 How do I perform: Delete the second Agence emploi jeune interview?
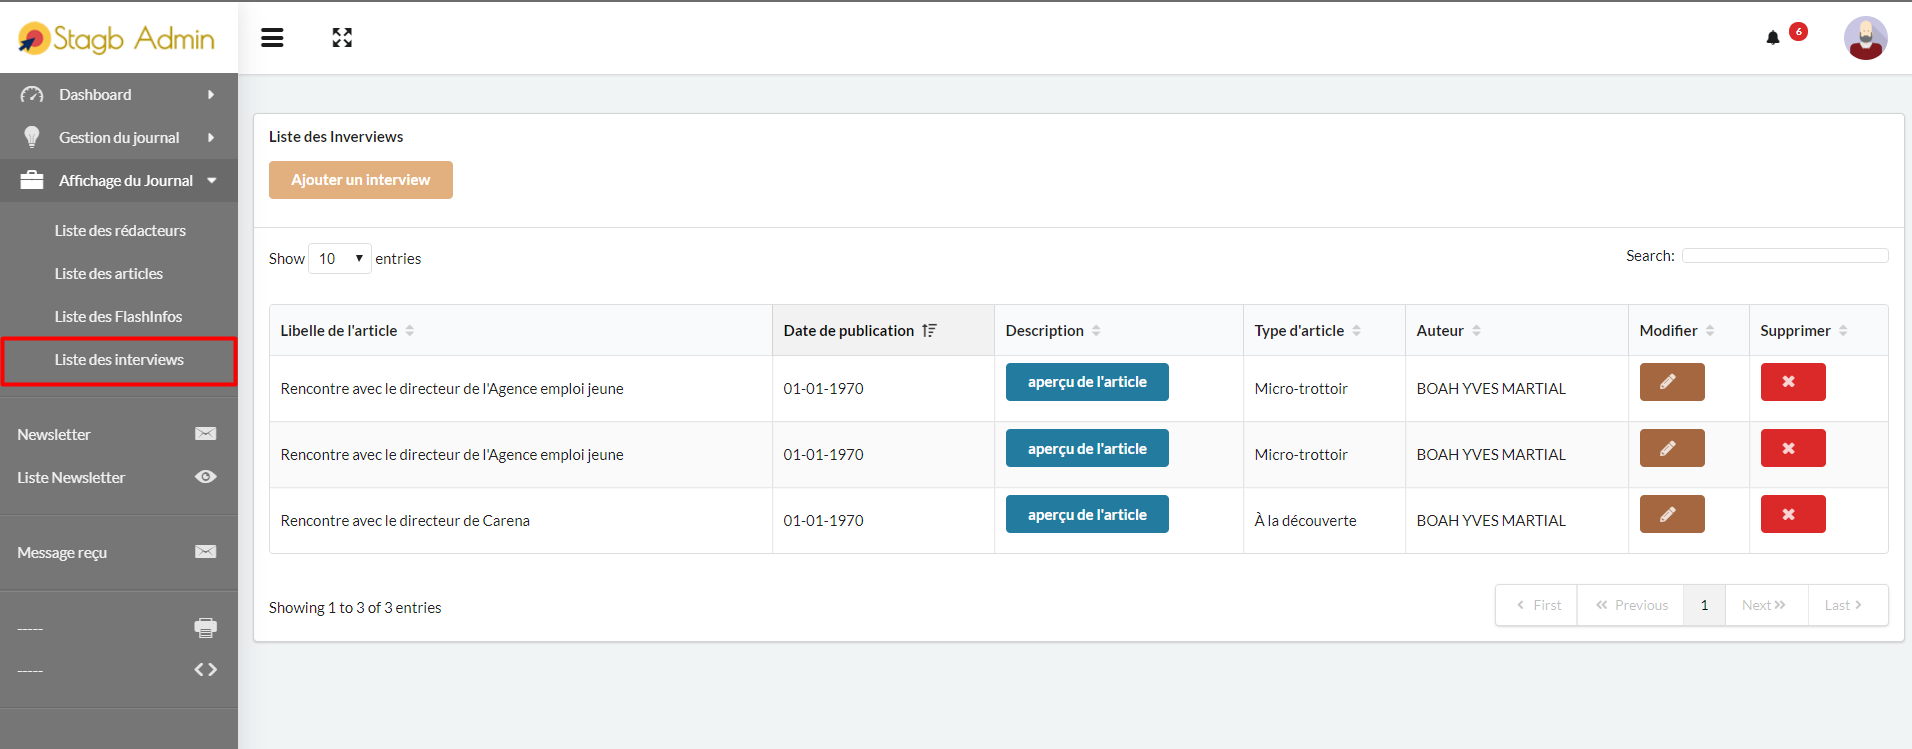(1793, 448)
